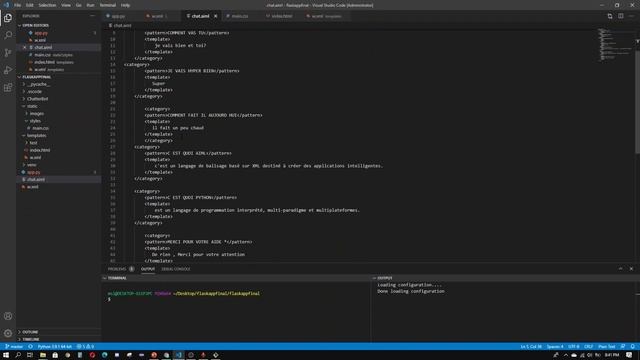Switch to the Problems panel tab
Image resolution: width=640 pixels, height=360 pixels.
coord(117,269)
